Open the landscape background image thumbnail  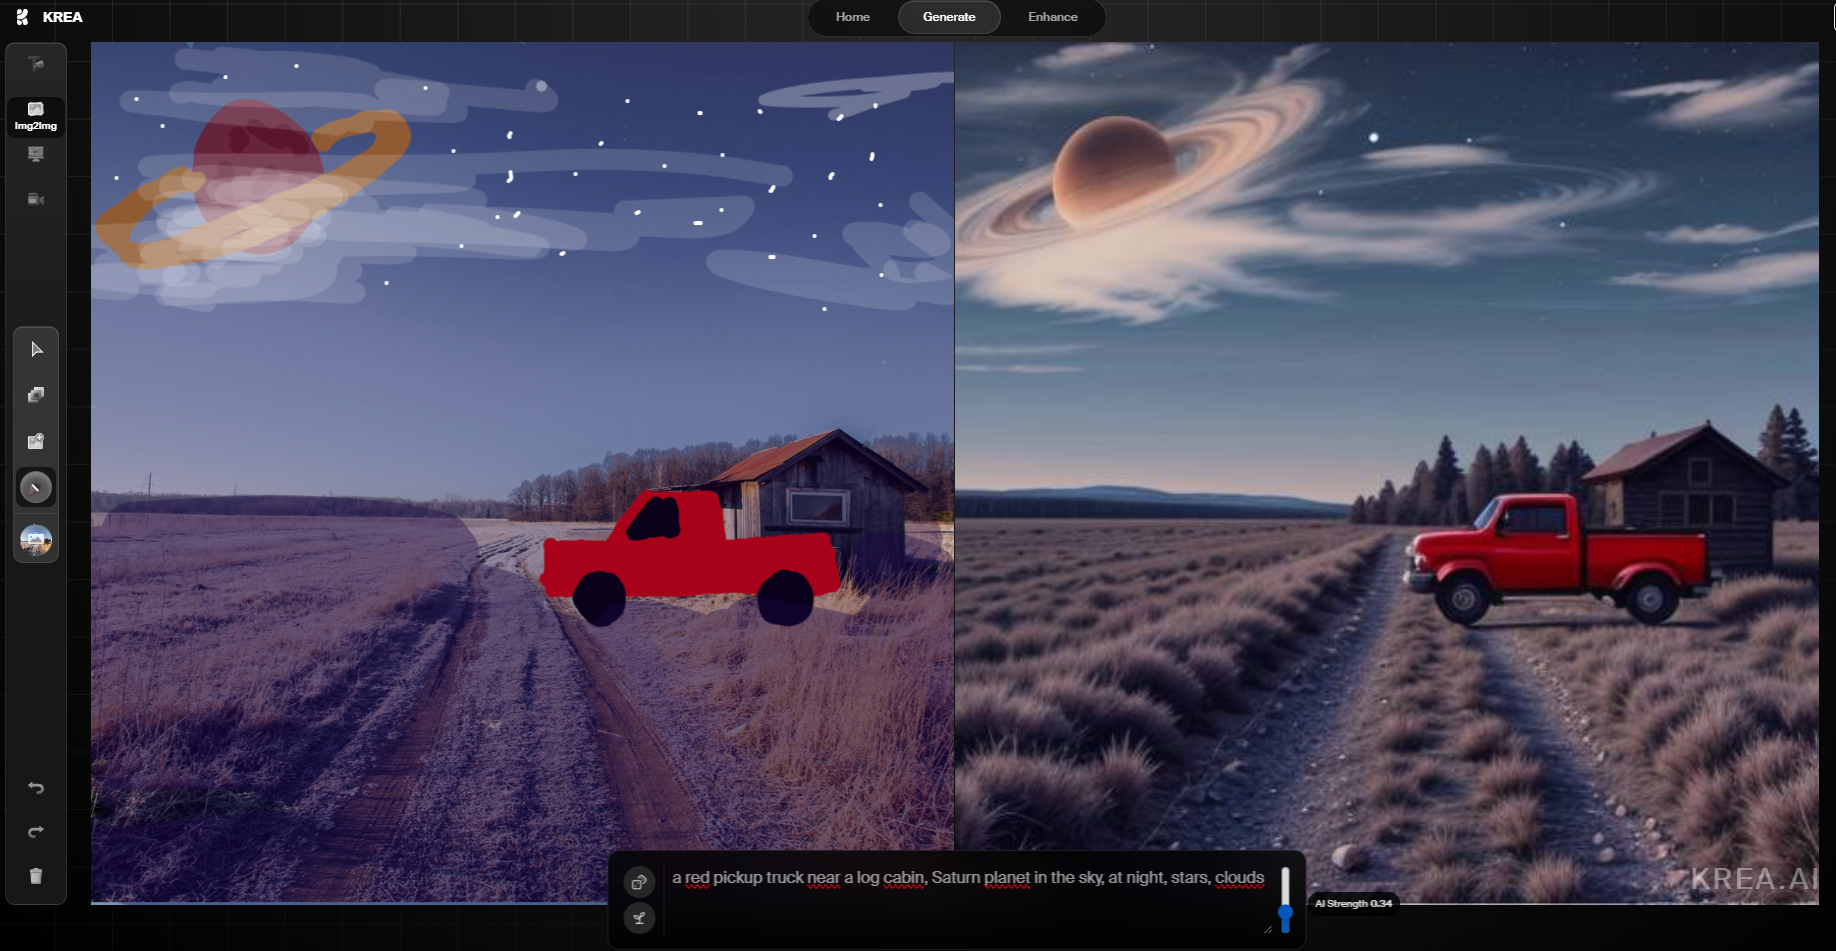tap(36, 540)
